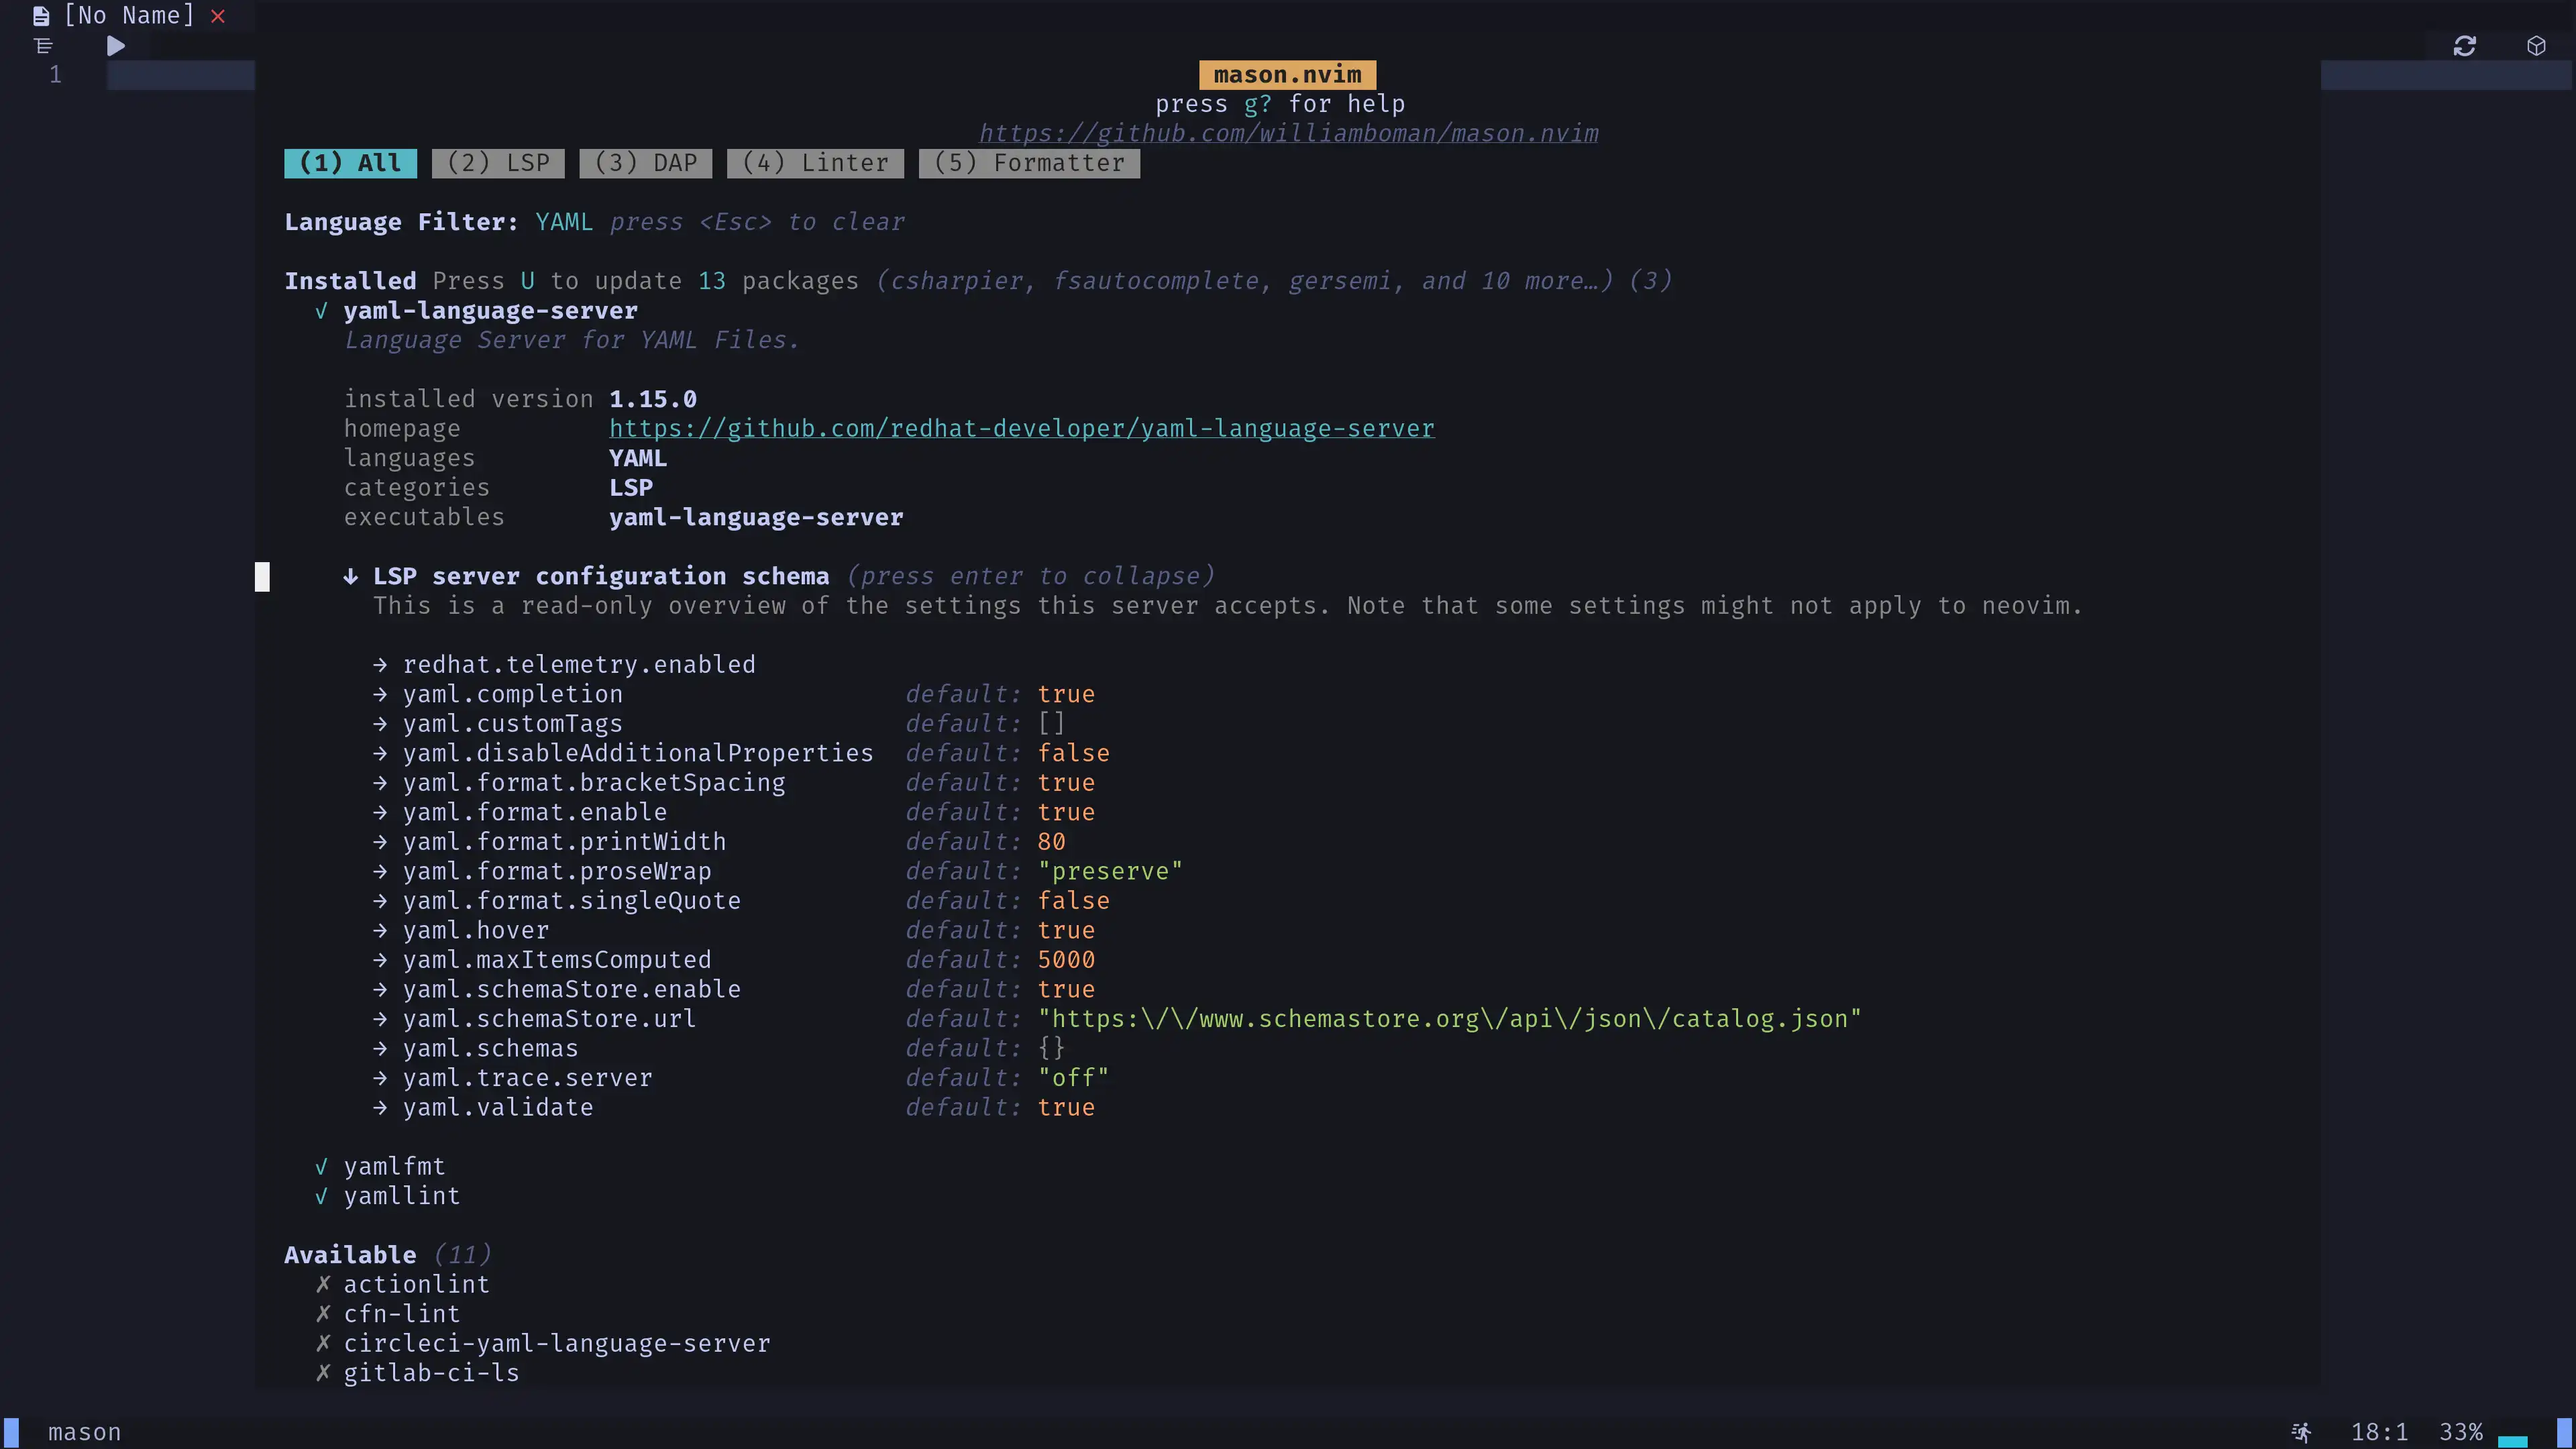Viewport: 2576px width, 1449px height.
Task: Switch to the (5) Formatter tab
Action: 1029,163
